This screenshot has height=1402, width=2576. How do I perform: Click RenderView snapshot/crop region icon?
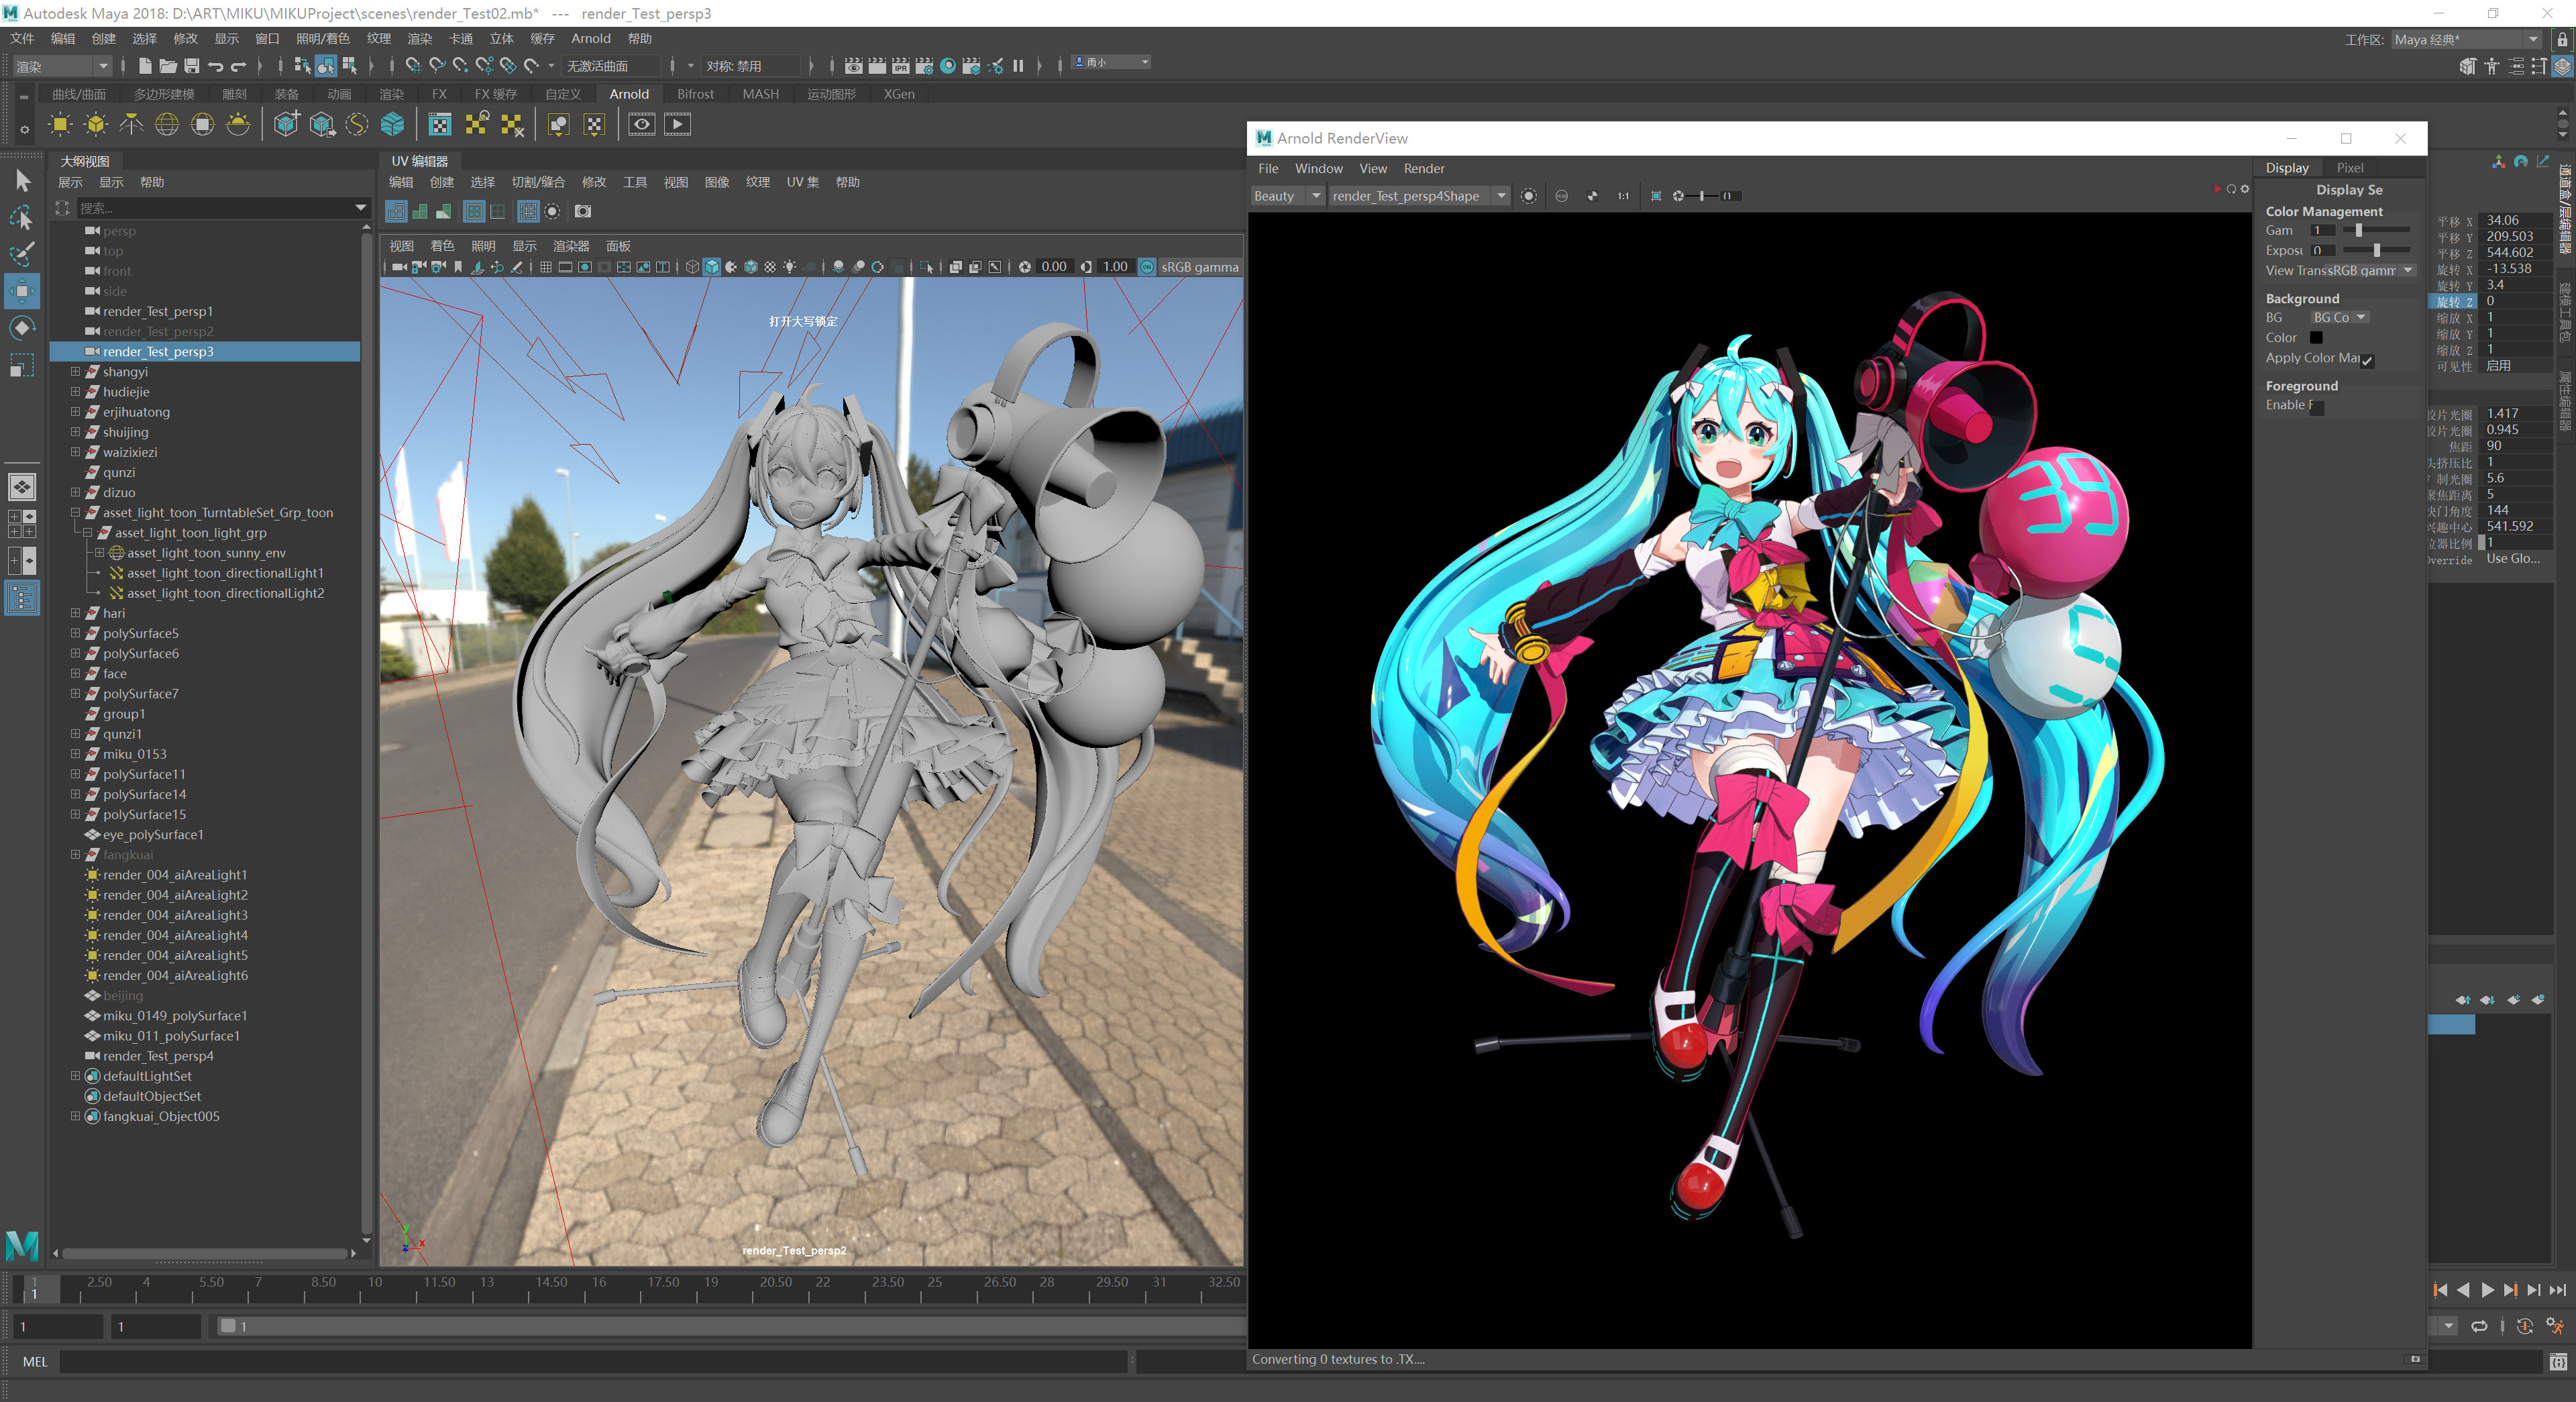[x=1656, y=196]
